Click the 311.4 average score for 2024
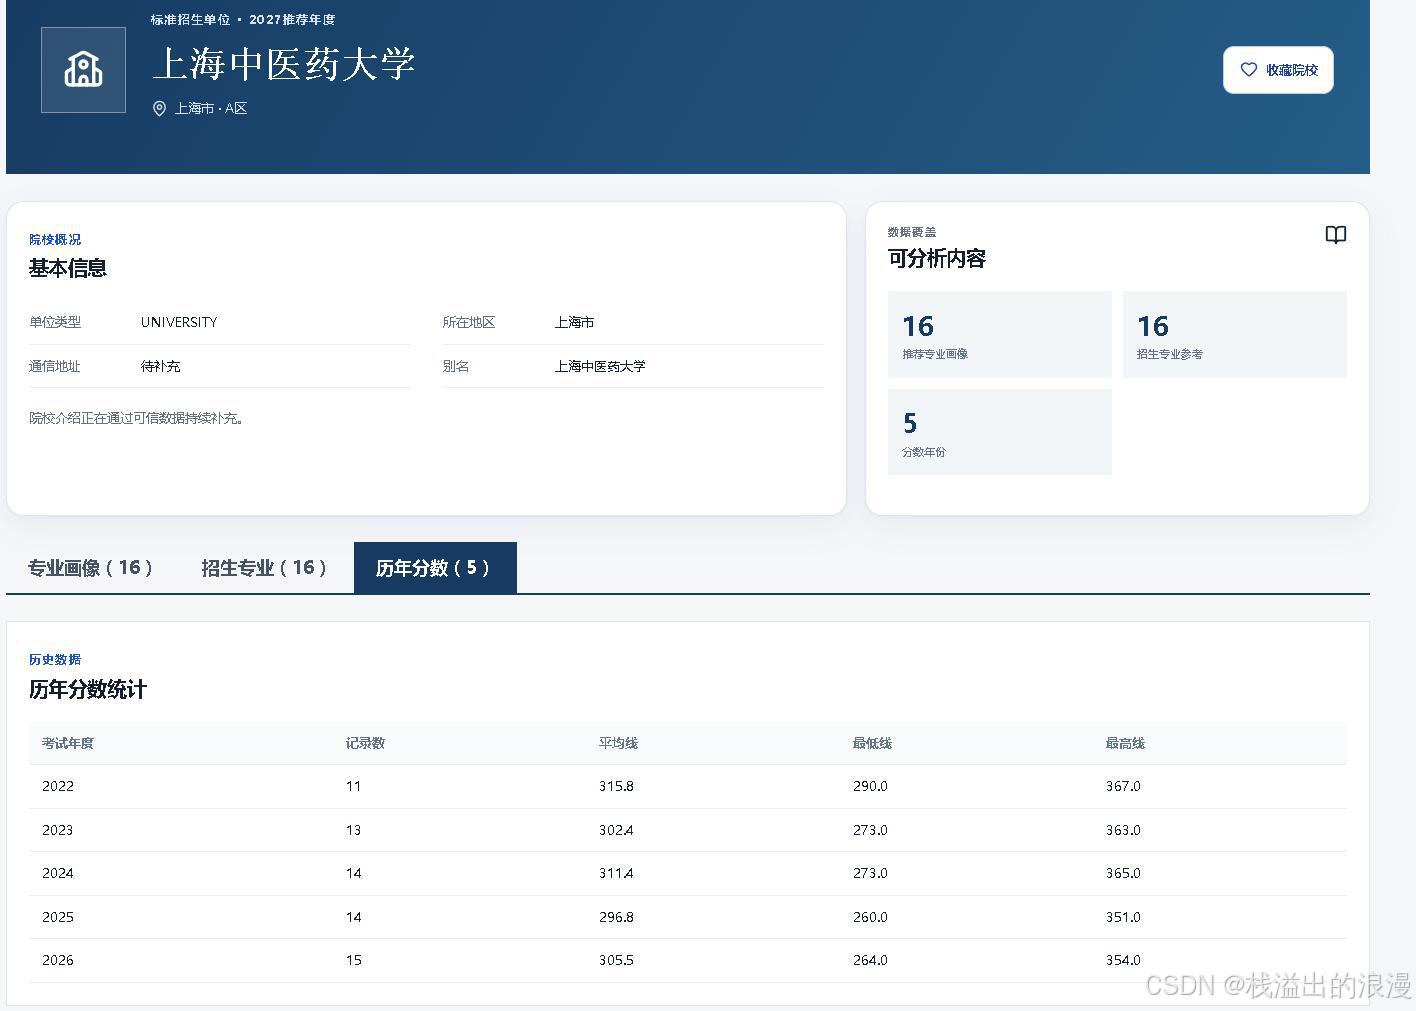 point(616,873)
